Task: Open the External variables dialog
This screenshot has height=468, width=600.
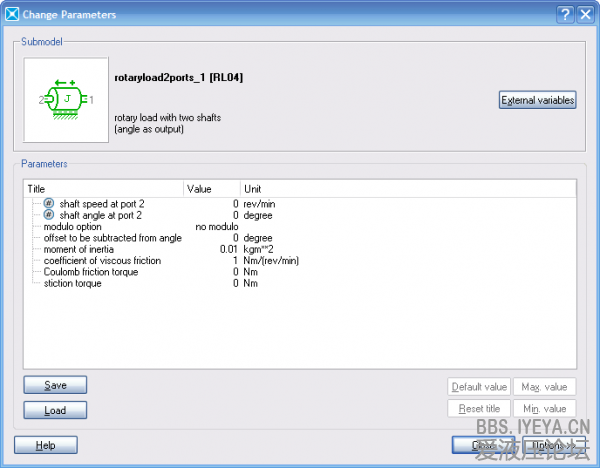Action: [x=537, y=100]
